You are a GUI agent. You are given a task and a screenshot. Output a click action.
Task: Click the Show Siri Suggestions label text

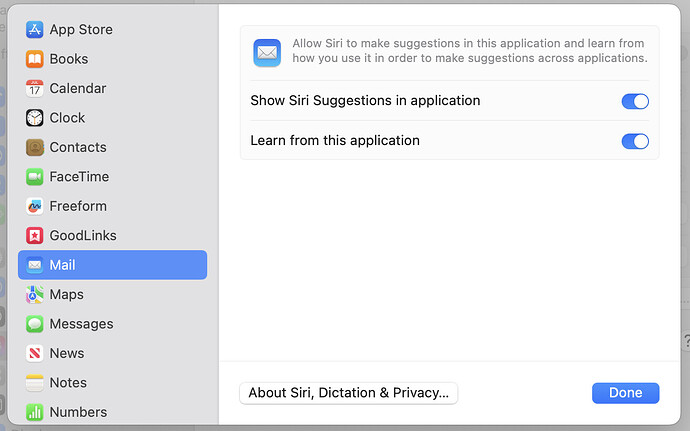pos(365,101)
